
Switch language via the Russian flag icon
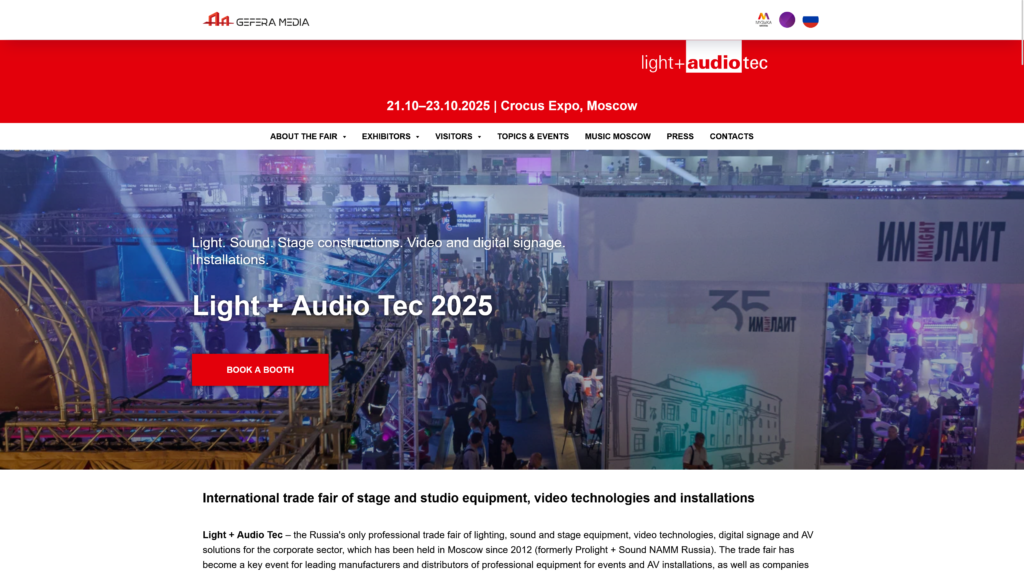click(x=810, y=20)
